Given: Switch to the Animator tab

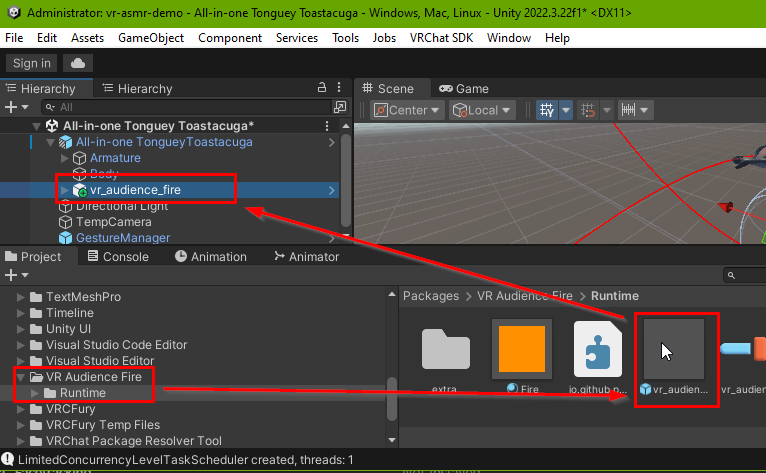Looking at the screenshot, I should pos(306,257).
